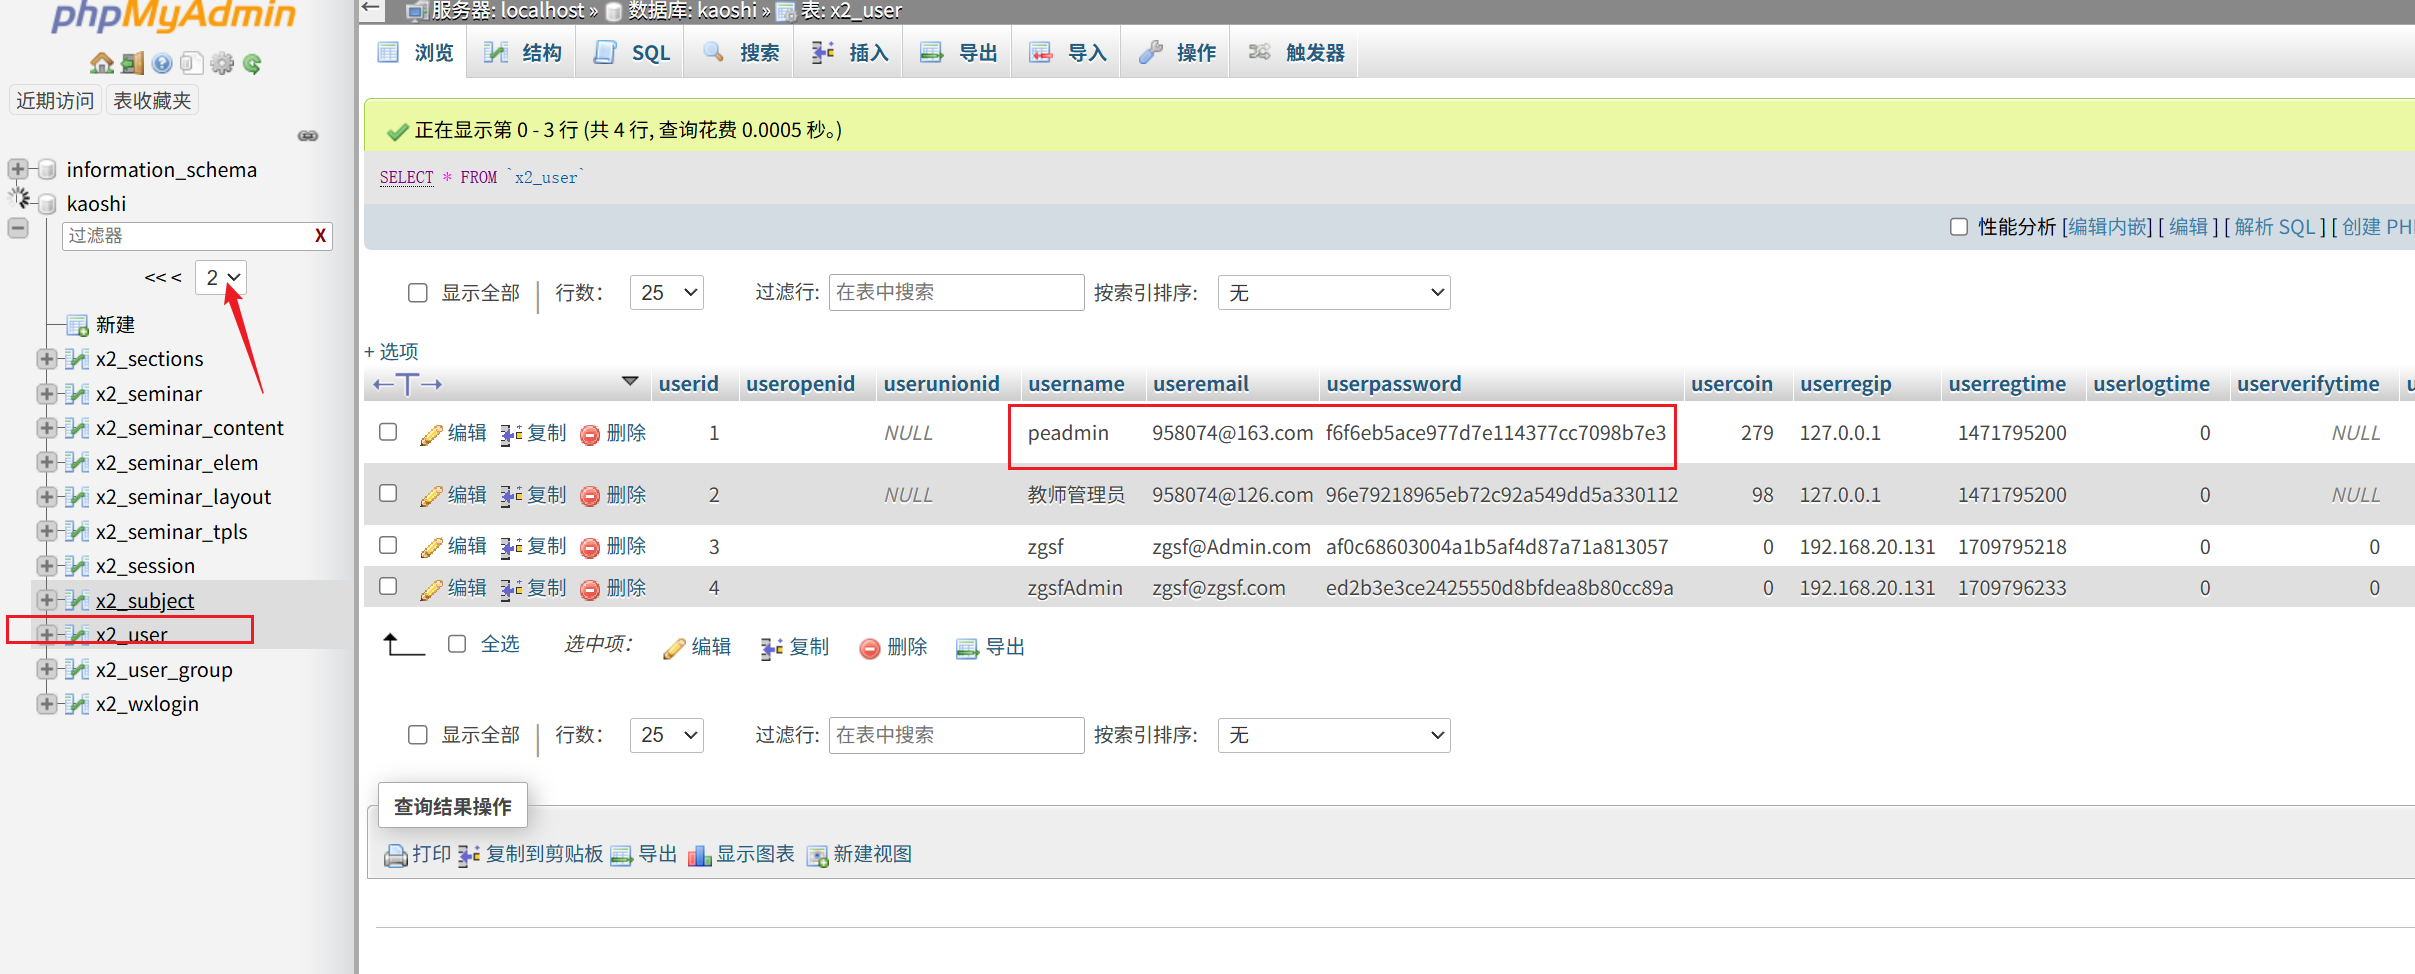The image size is (2415, 974).
Task: Click the top 在表中搜索 filter field
Action: (955, 292)
